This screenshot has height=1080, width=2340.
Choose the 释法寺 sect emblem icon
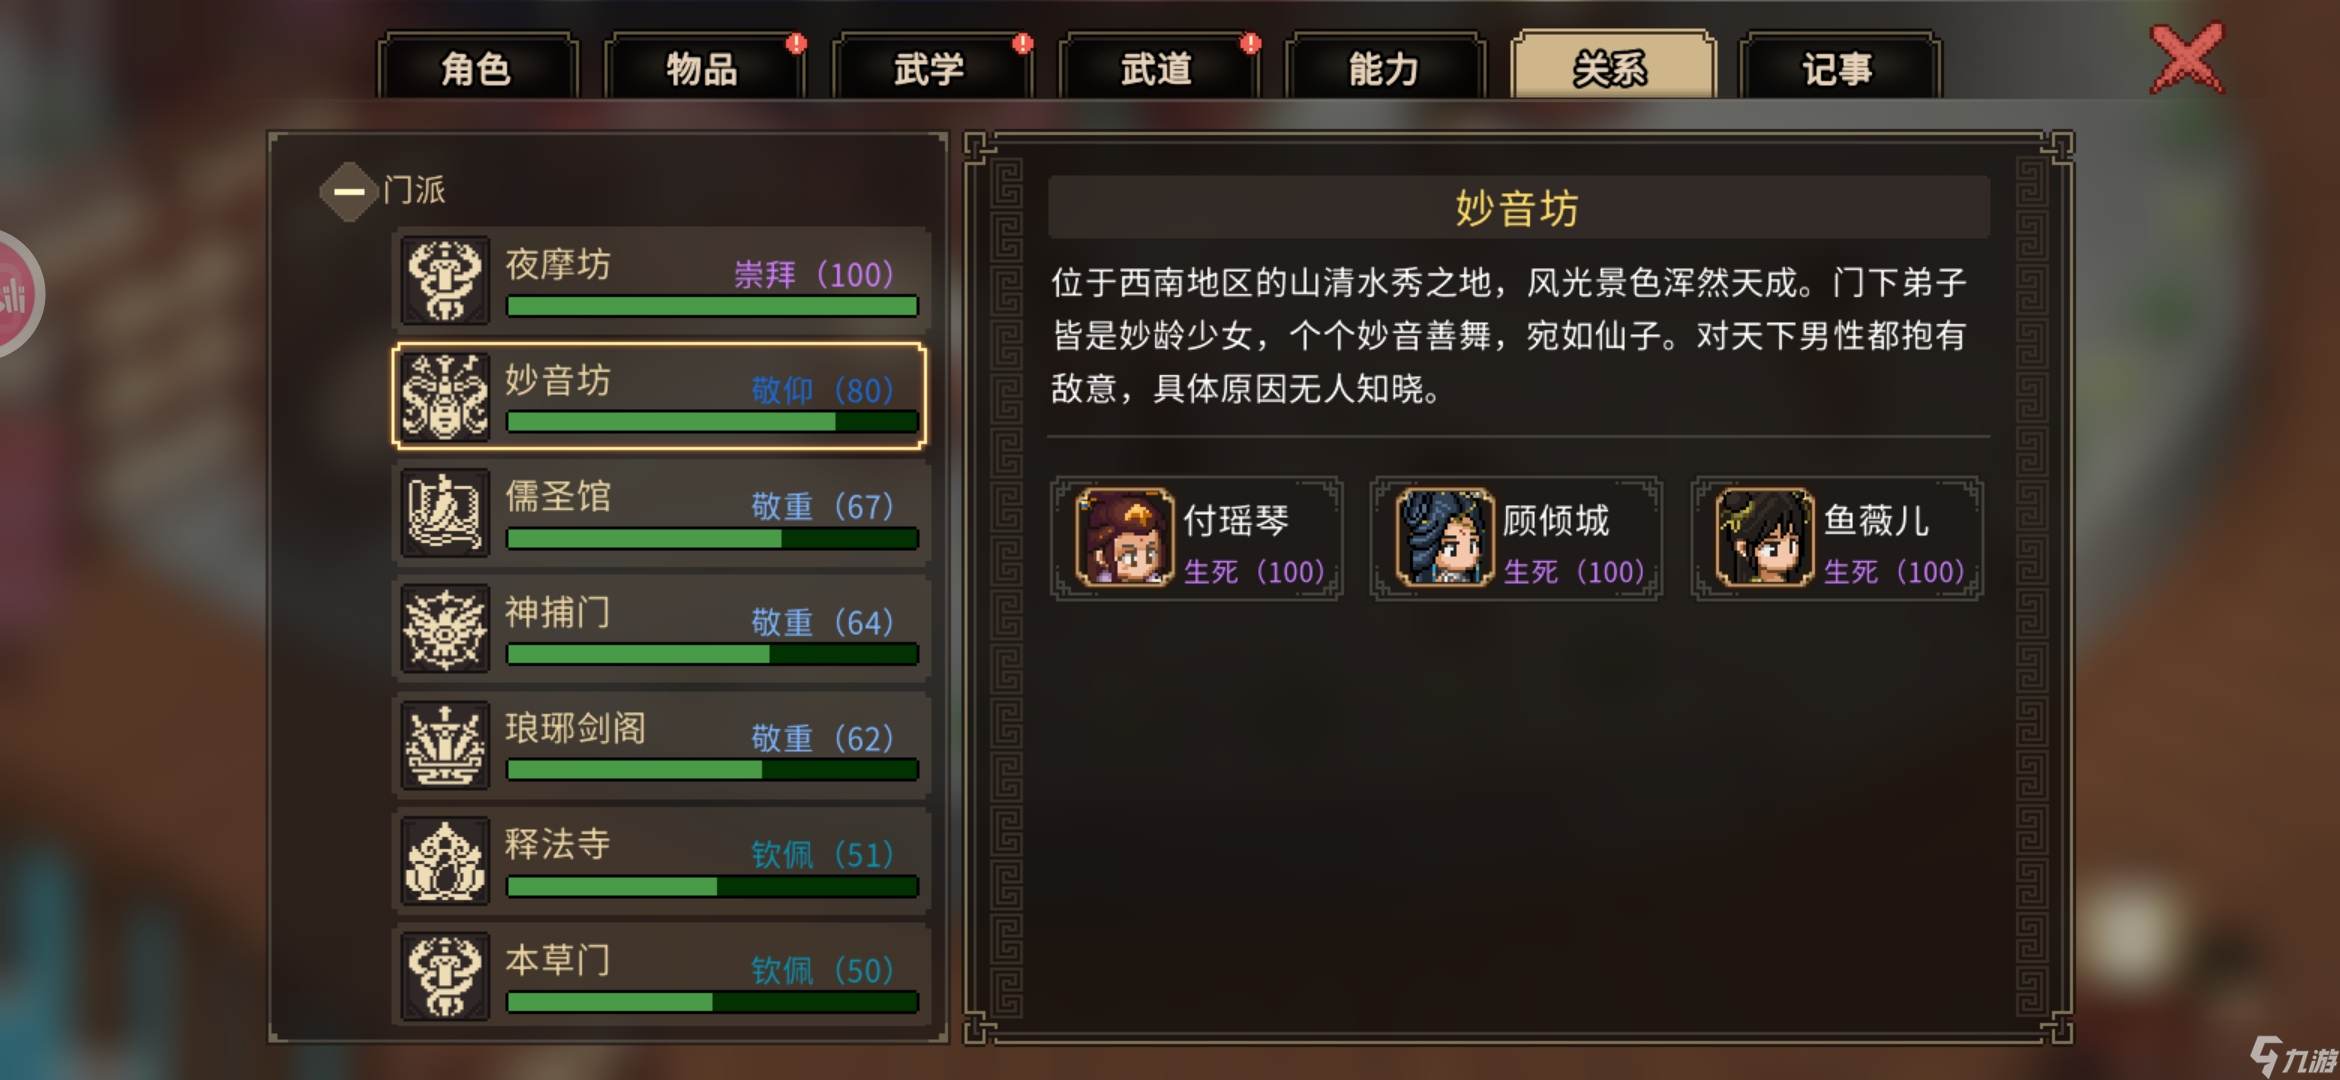[445, 860]
